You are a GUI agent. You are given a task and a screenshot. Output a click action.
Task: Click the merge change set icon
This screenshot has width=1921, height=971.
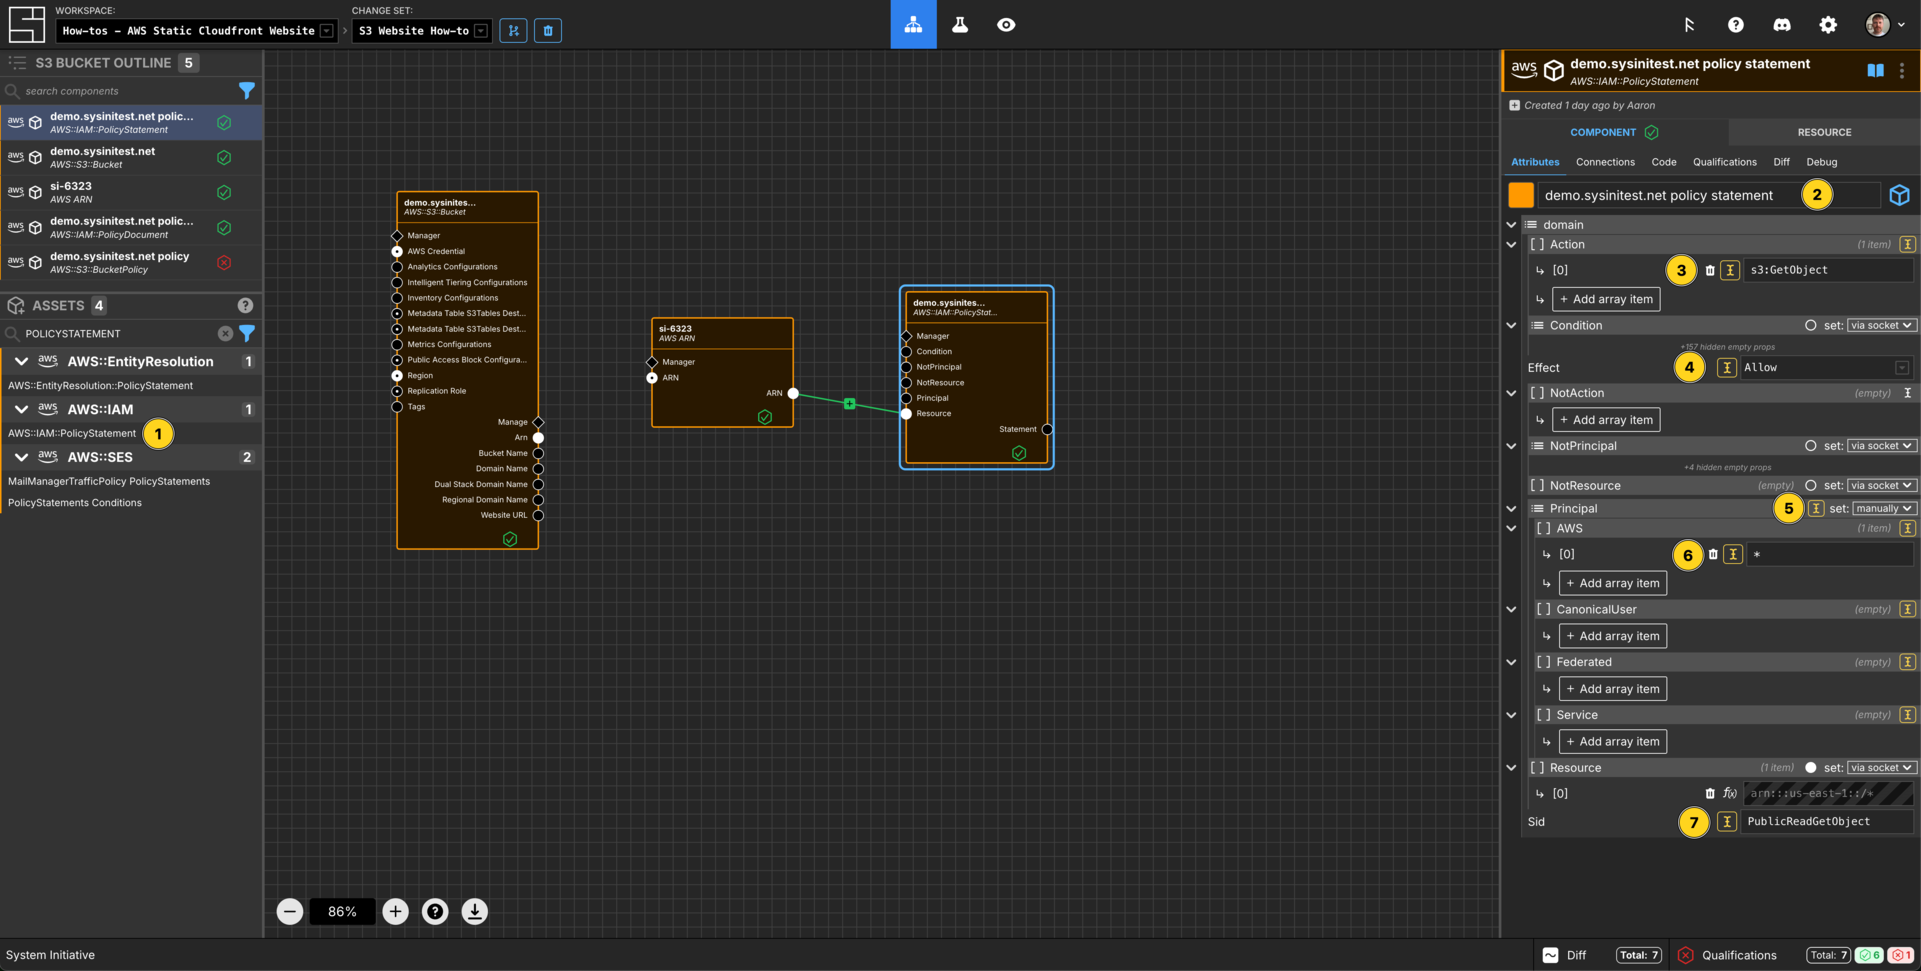click(x=514, y=31)
